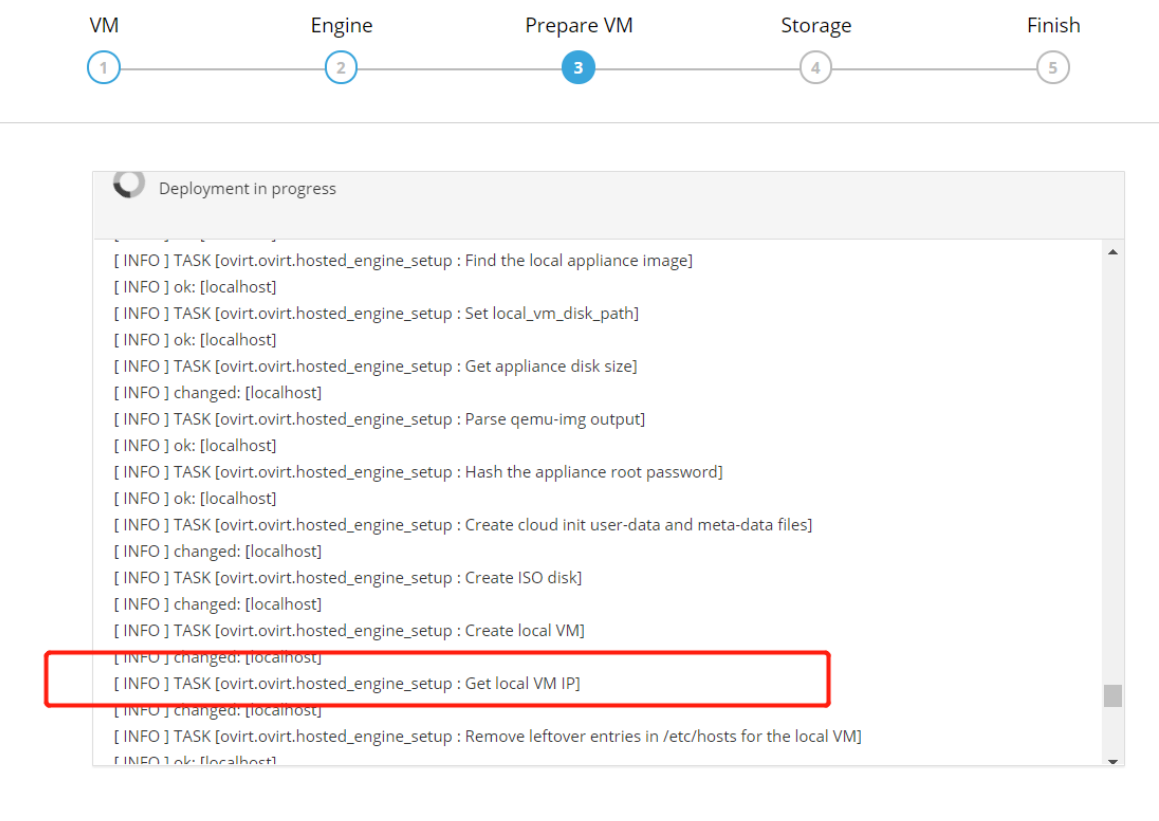Click the deployment progress spinner icon

tap(129, 183)
